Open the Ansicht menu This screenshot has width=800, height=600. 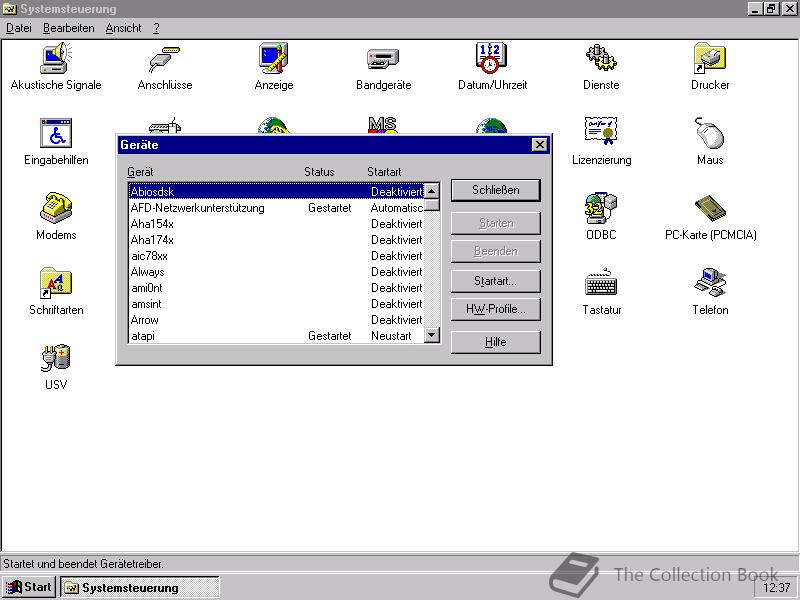pyautogui.click(x=123, y=28)
